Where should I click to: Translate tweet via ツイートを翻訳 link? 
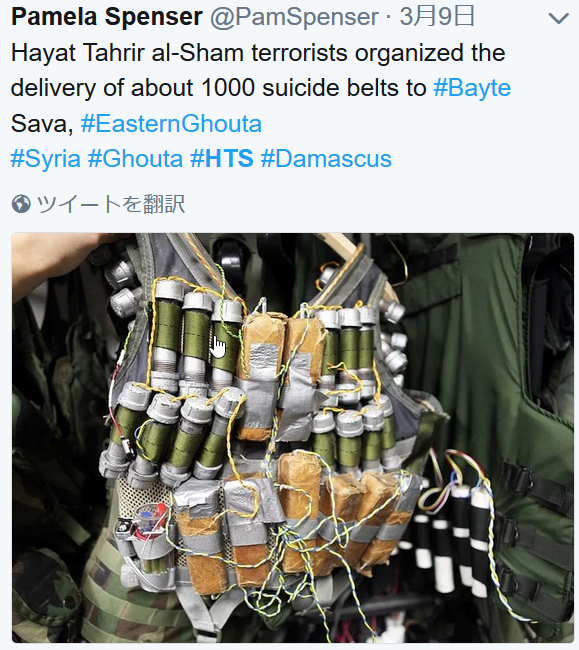click(x=111, y=204)
